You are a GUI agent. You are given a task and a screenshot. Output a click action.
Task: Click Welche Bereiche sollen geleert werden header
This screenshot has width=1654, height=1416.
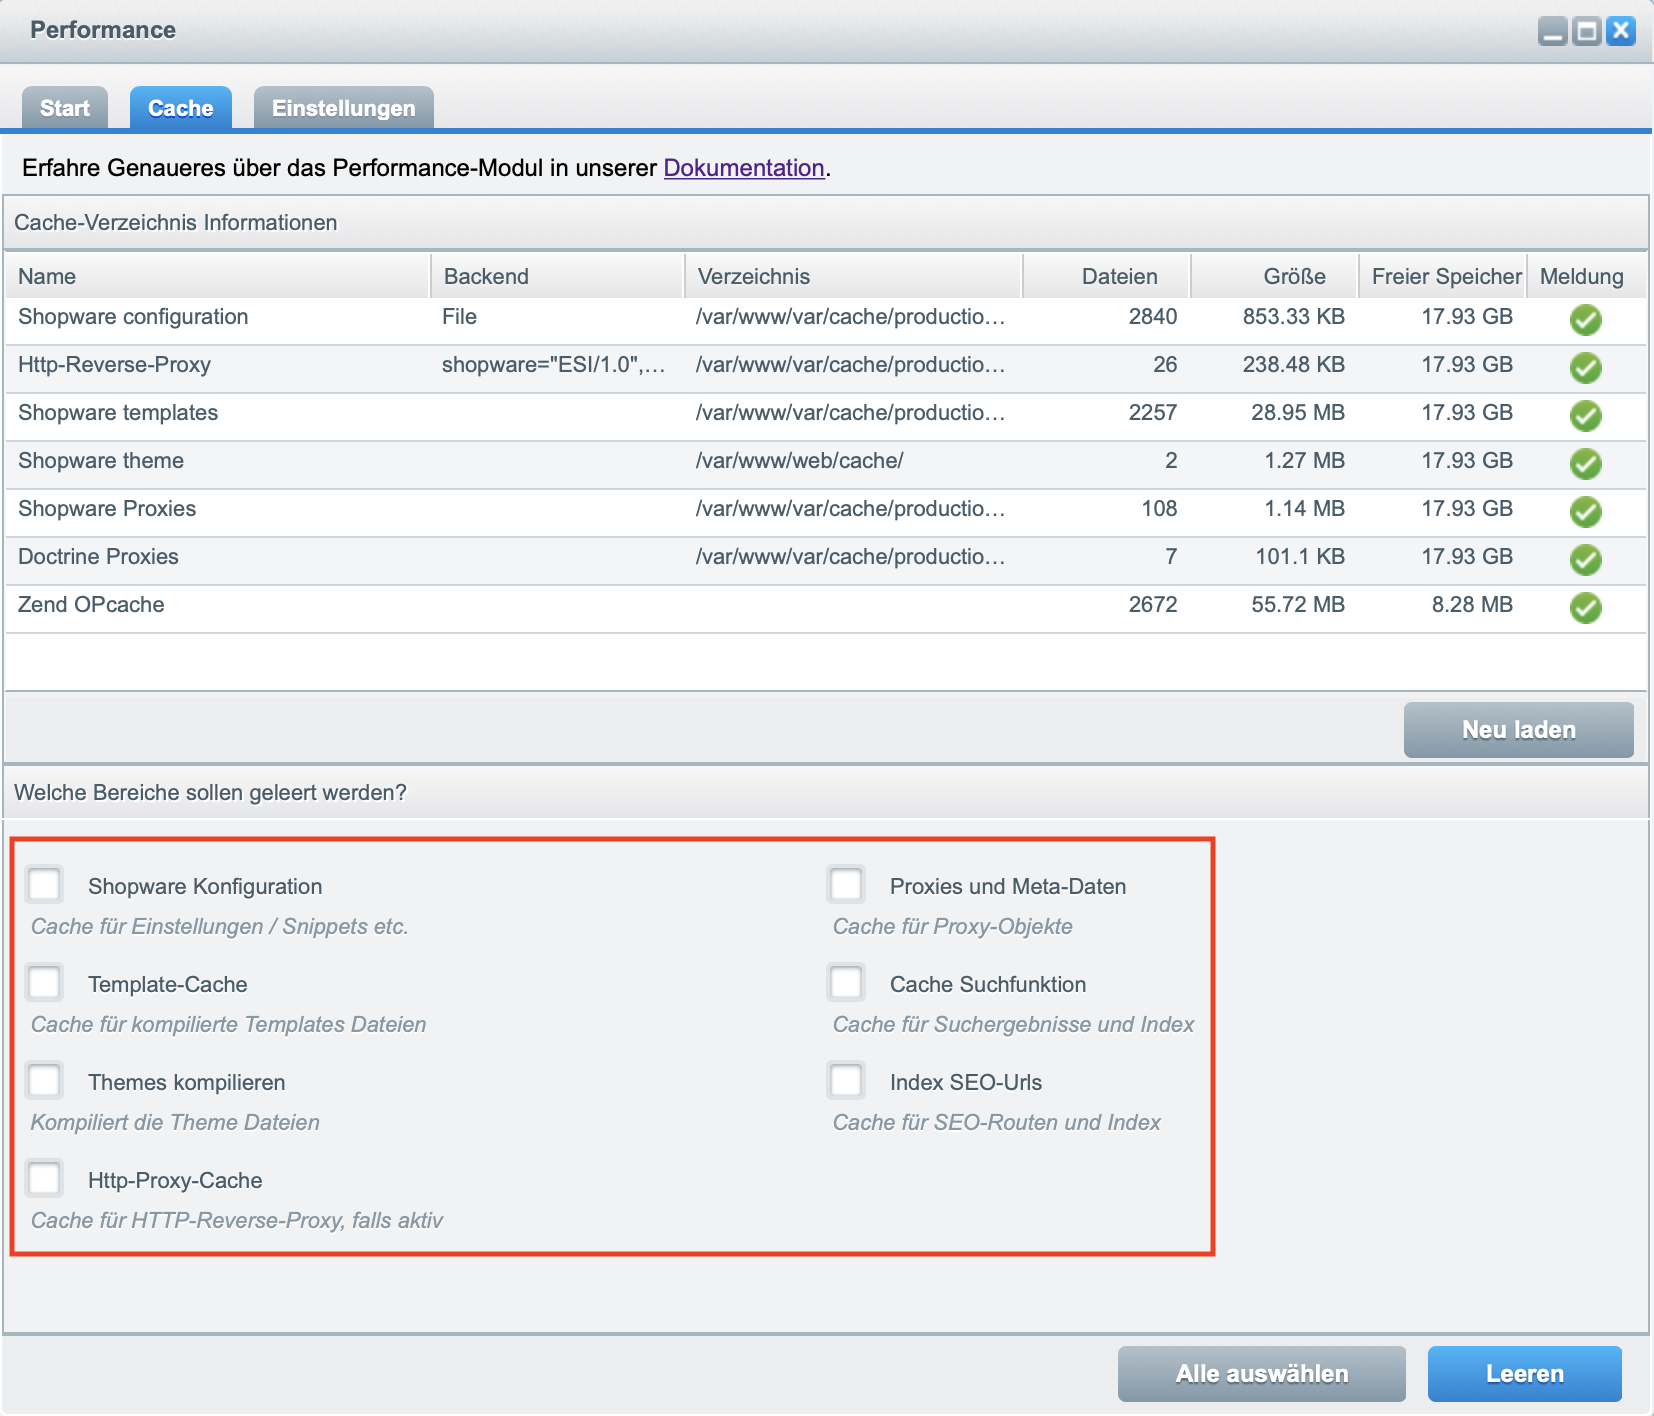coord(826,793)
